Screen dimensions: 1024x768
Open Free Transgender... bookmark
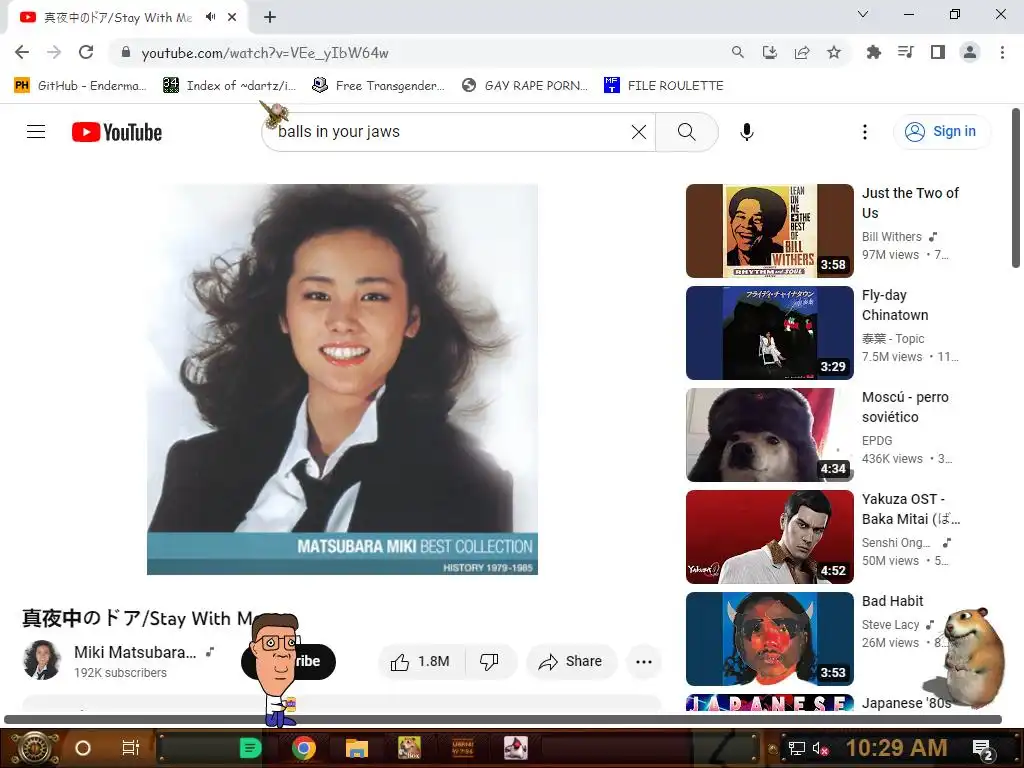click(379, 86)
